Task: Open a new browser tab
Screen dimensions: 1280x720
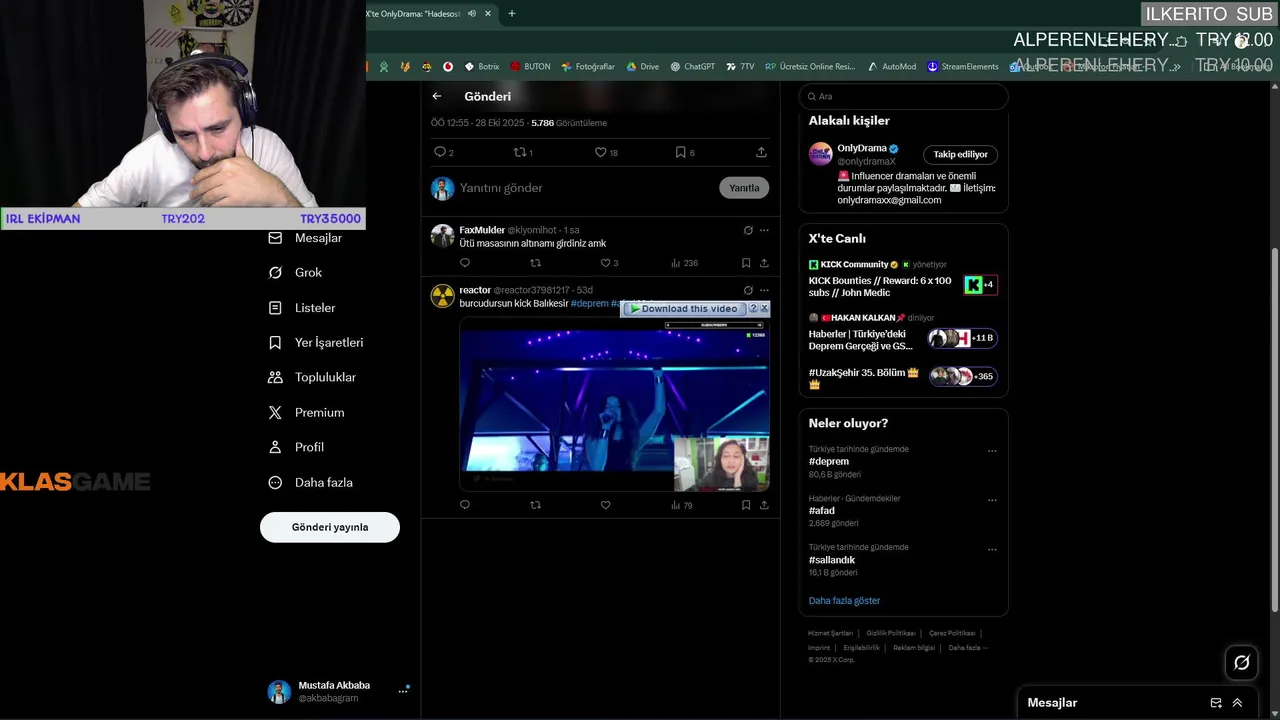Action: pos(512,13)
